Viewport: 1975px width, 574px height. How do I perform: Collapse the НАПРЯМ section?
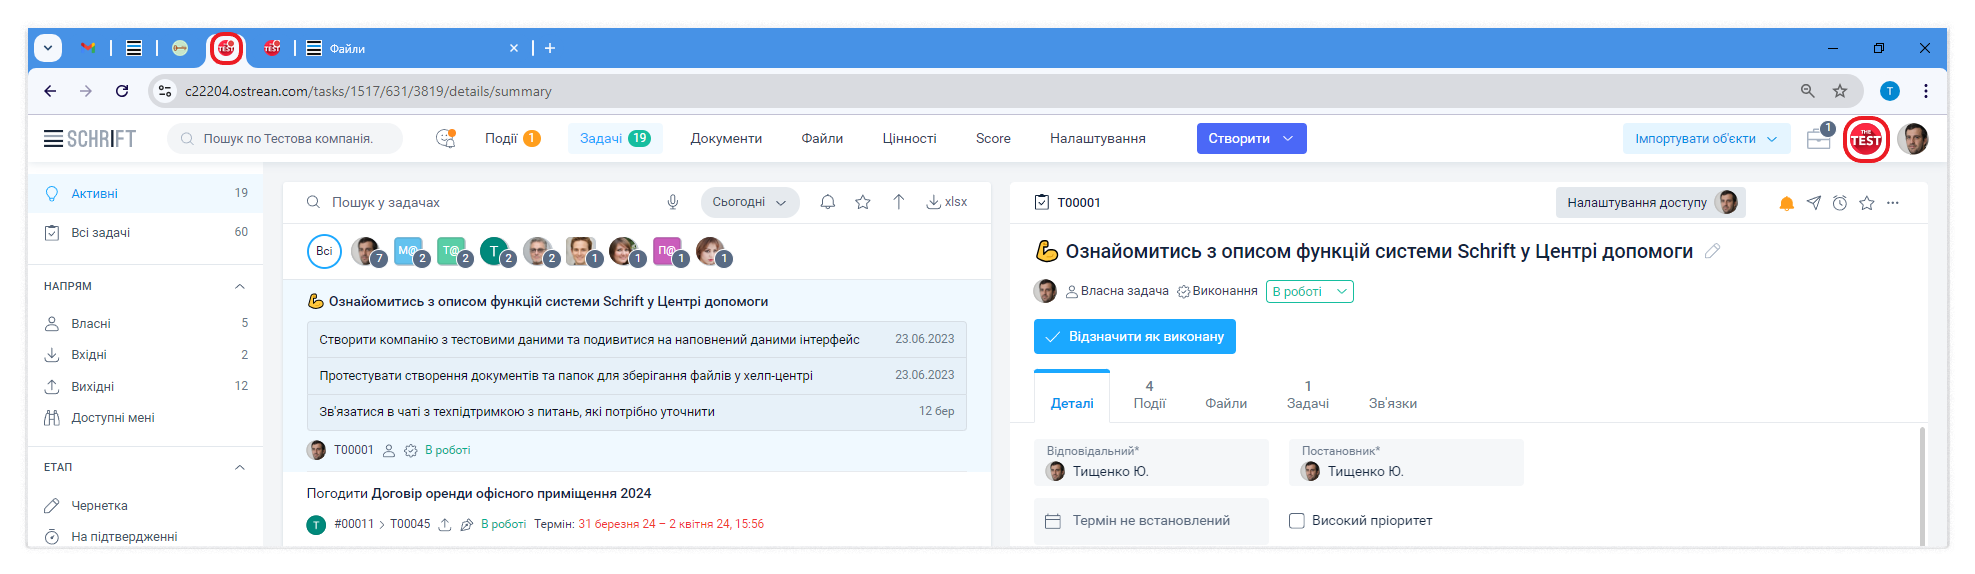click(240, 286)
